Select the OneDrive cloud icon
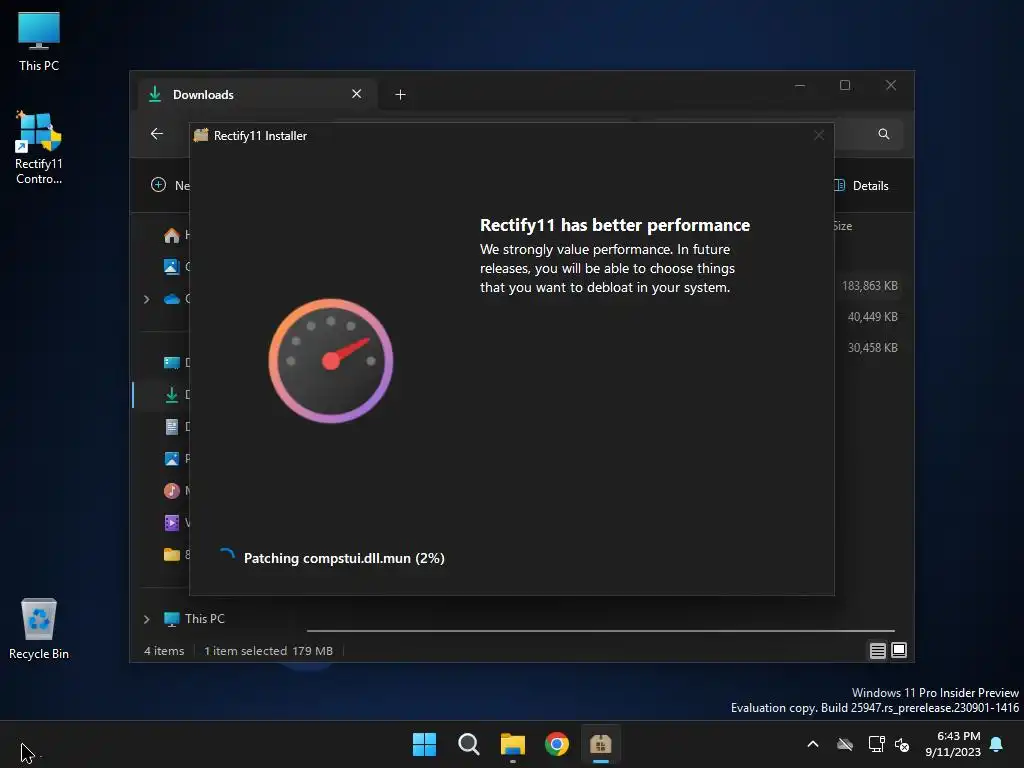The image size is (1024, 768). pyautogui.click(x=172, y=299)
